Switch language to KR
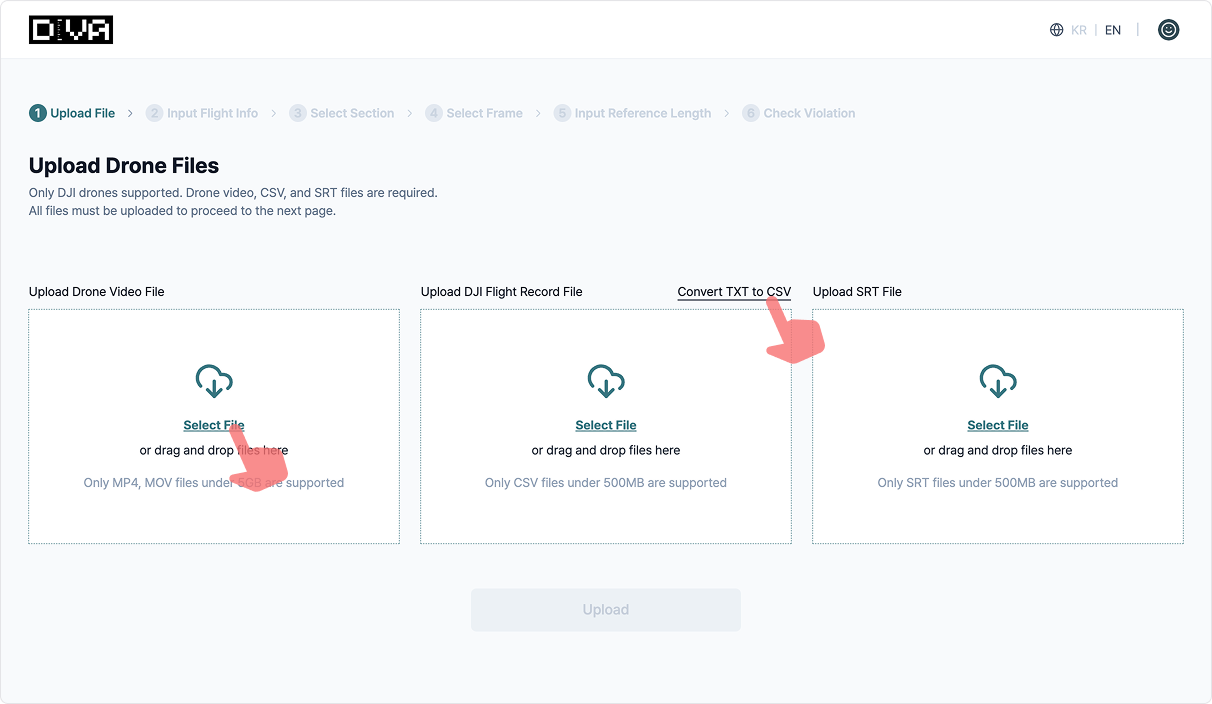The height and width of the screenshot is (704, 1212). coord(1079,30)
